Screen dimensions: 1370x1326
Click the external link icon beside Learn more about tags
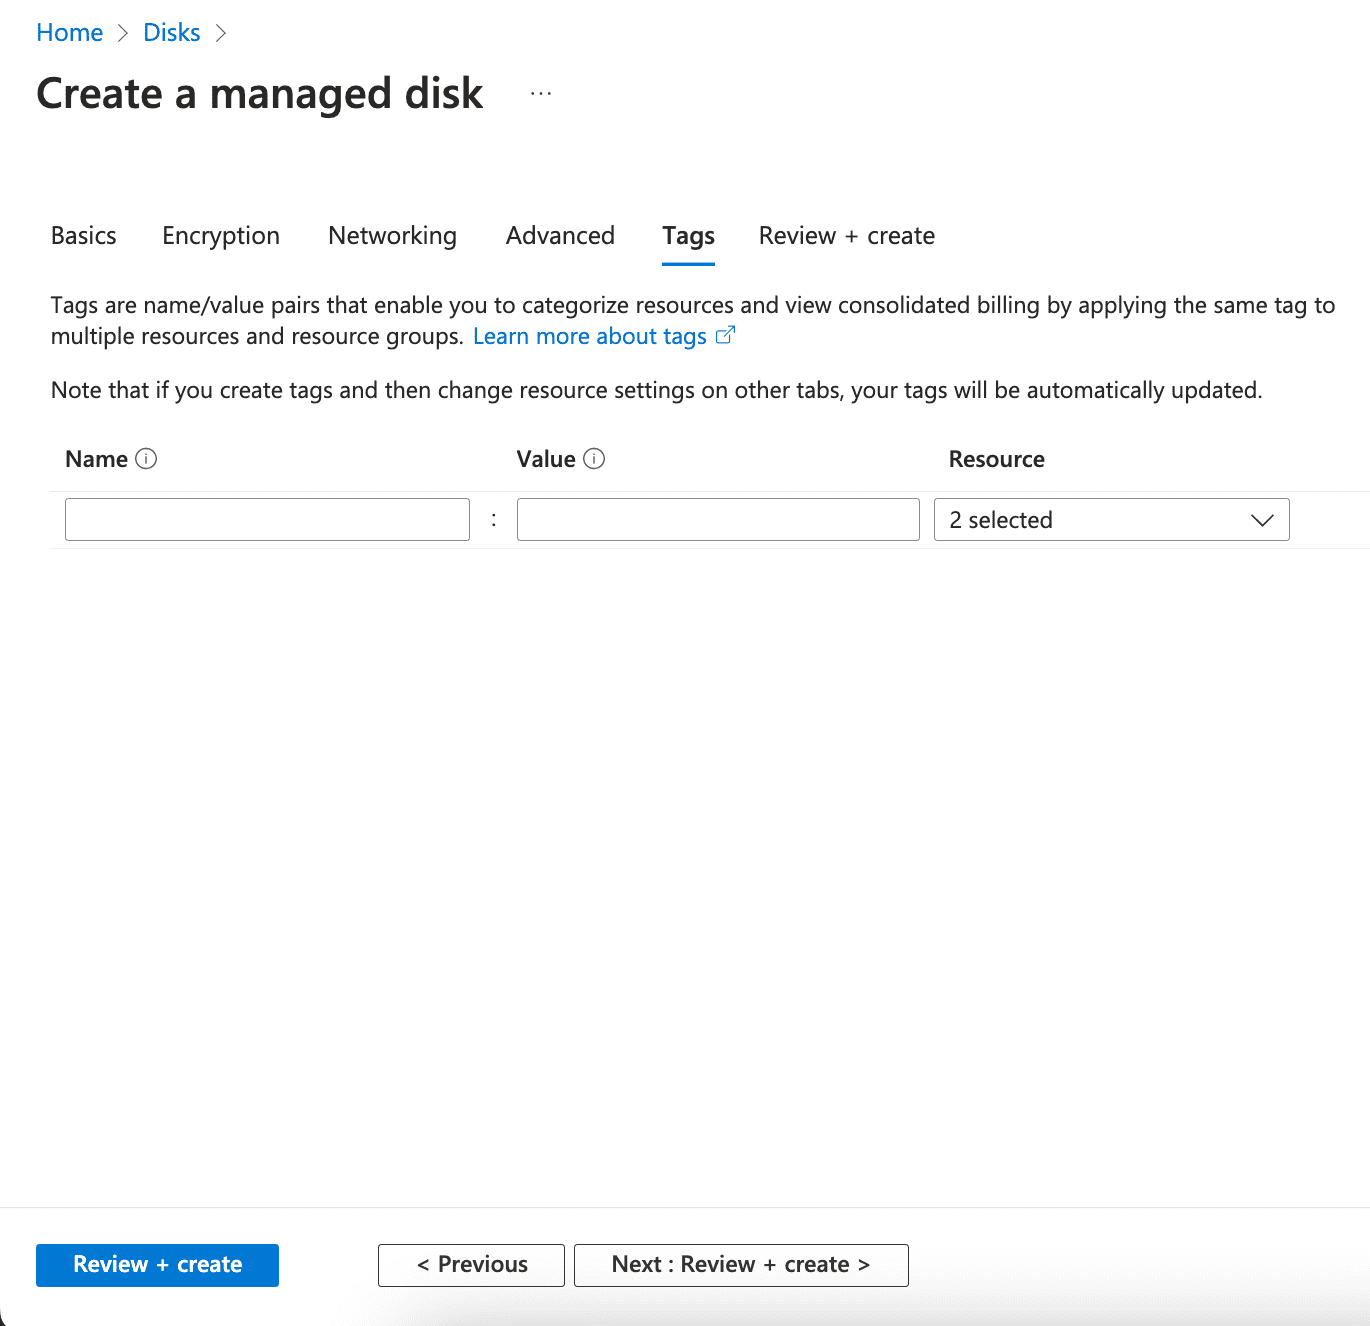click(x=725, y=335)
